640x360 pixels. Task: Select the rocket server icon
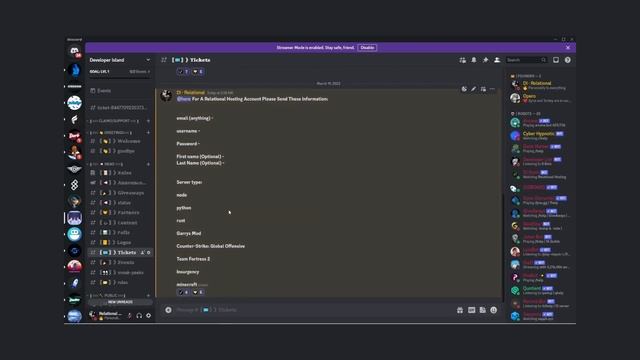point(74,283)
